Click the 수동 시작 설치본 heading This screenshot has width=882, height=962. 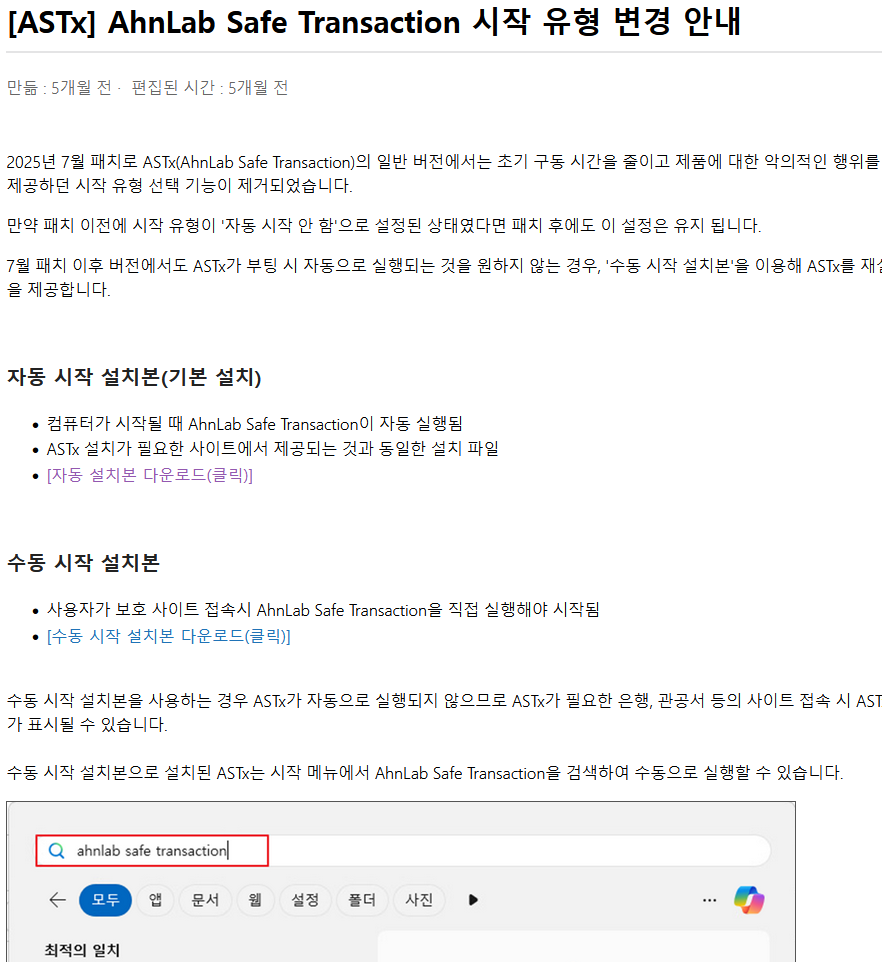[83, 563]
